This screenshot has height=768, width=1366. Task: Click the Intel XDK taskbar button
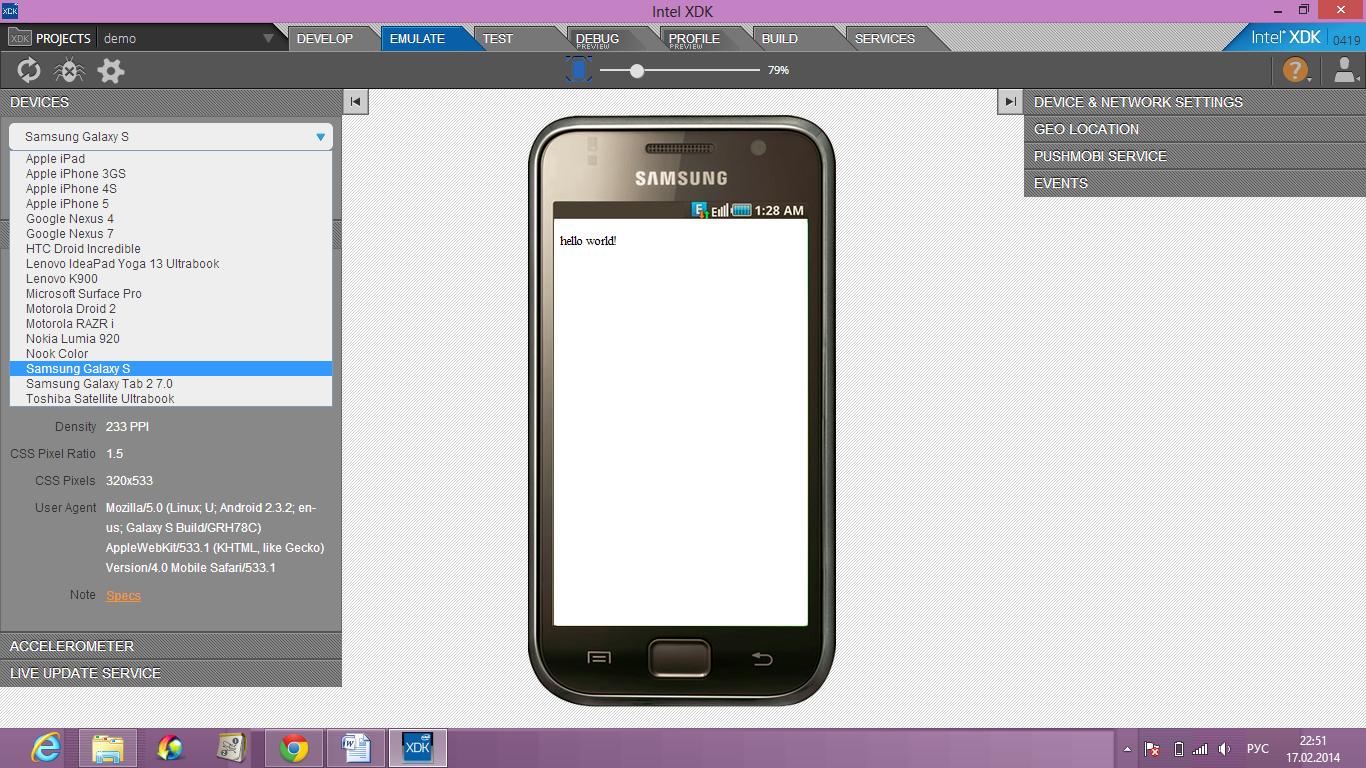tap(417, 748)
